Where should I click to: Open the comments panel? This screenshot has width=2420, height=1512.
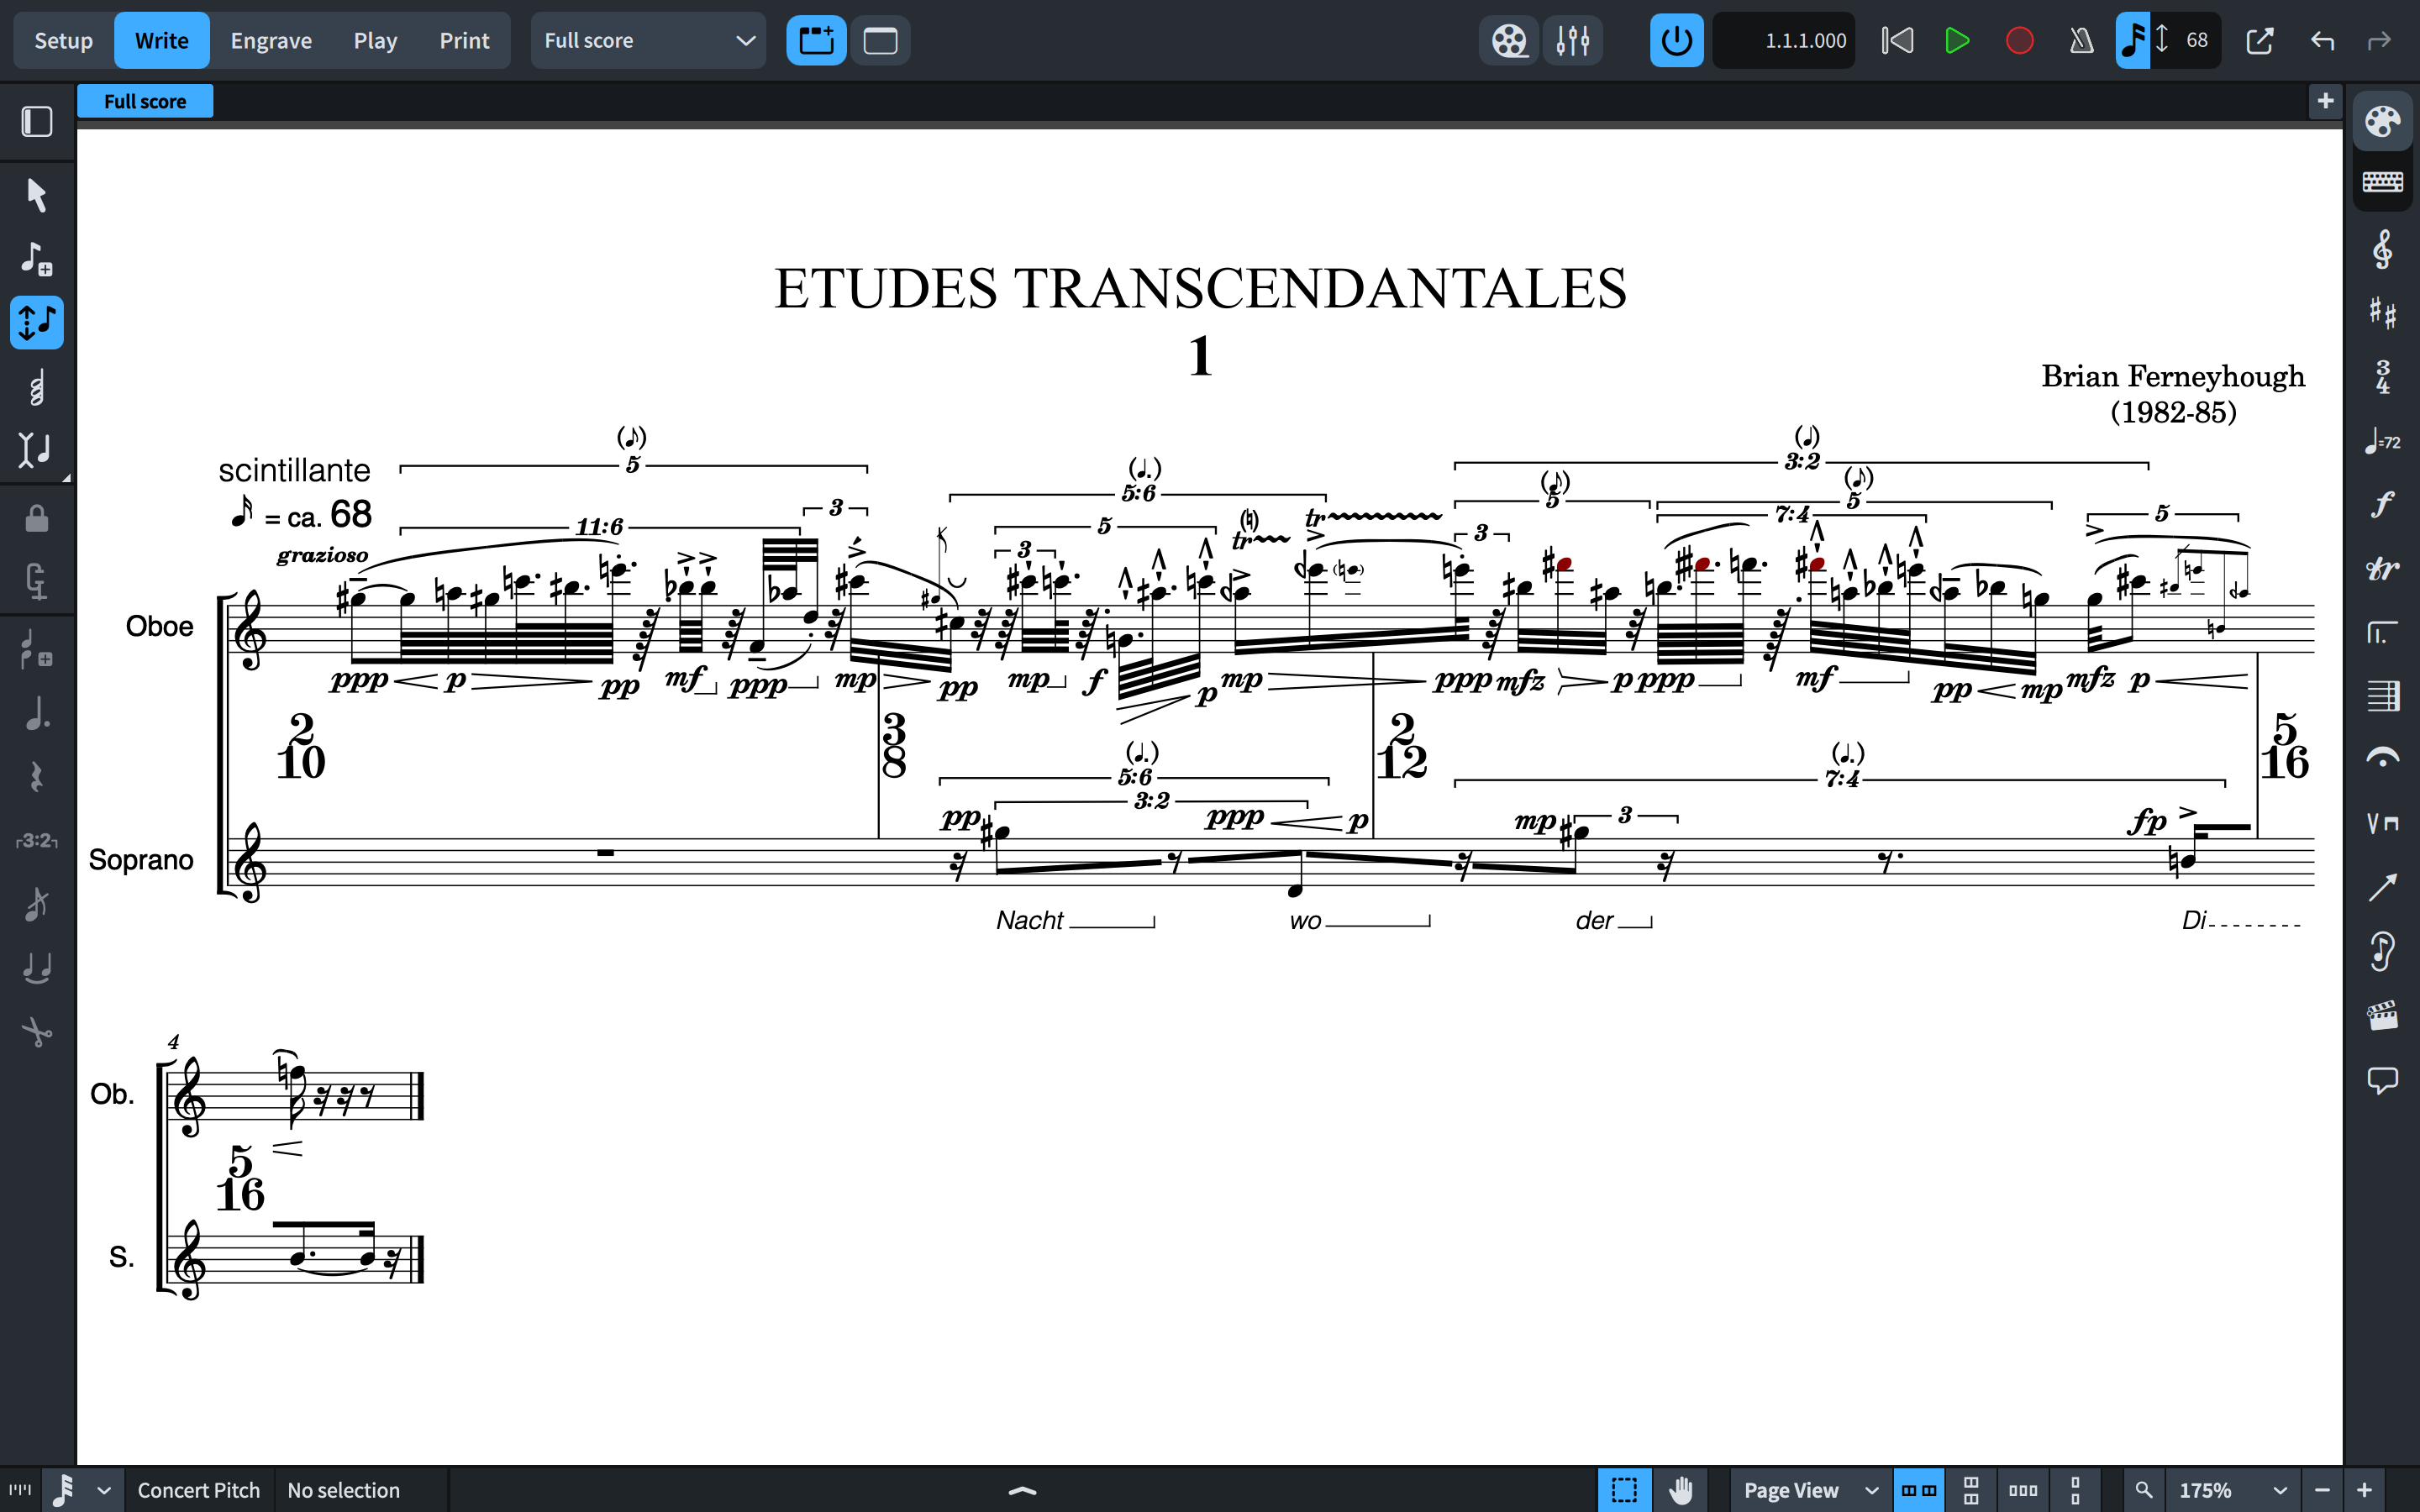(x=2383, y=1080)
